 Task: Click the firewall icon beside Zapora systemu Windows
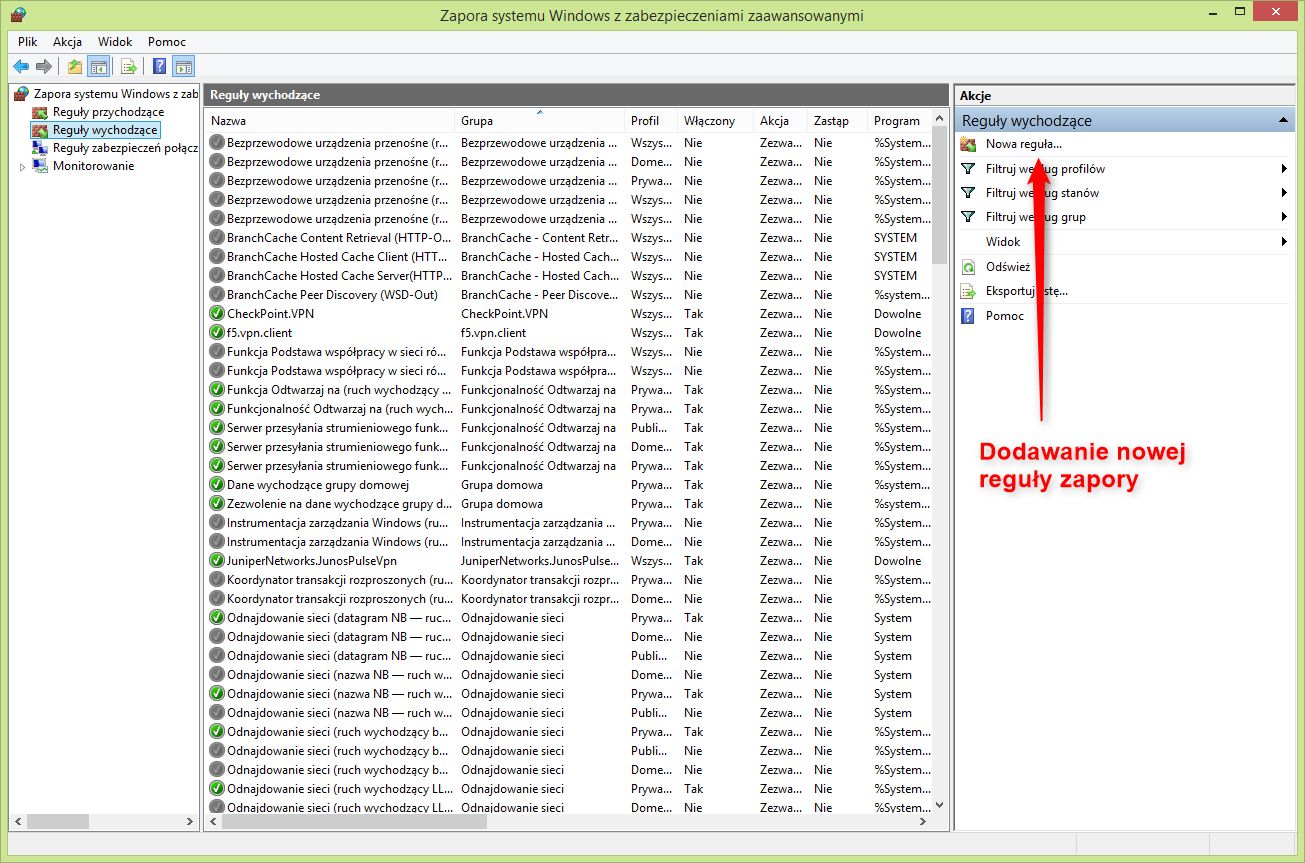(x=21, y=93)
